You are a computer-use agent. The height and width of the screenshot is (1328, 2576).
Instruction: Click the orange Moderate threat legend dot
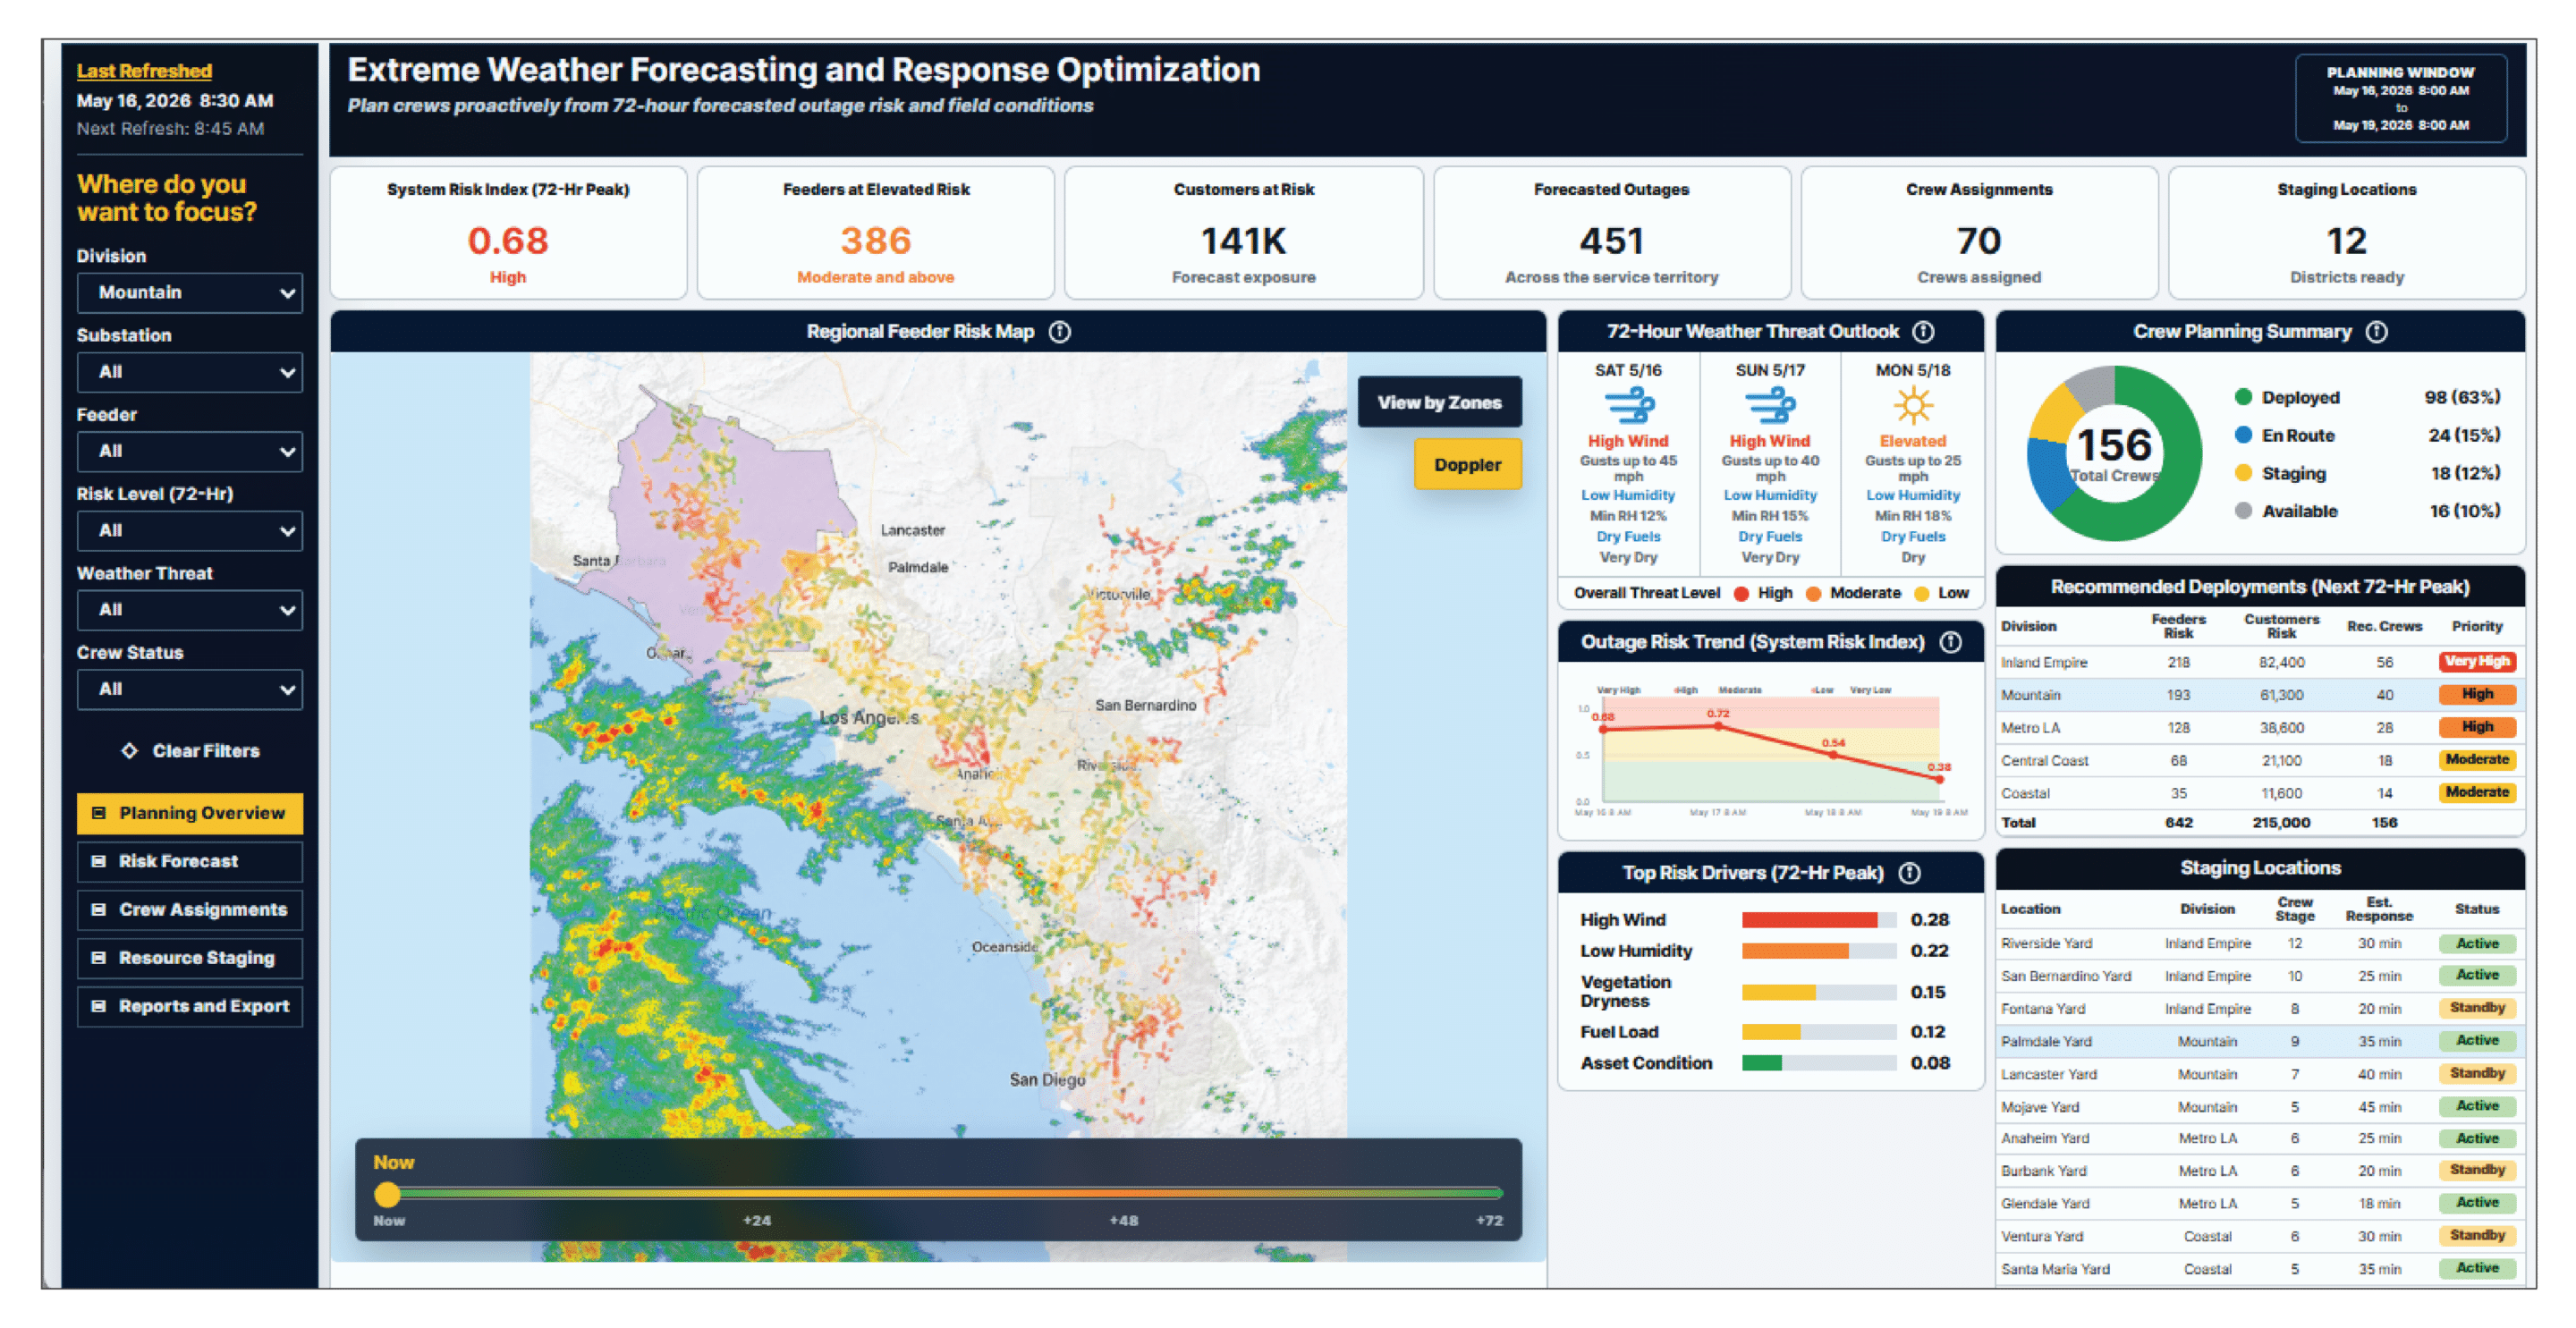point(1813,593)
